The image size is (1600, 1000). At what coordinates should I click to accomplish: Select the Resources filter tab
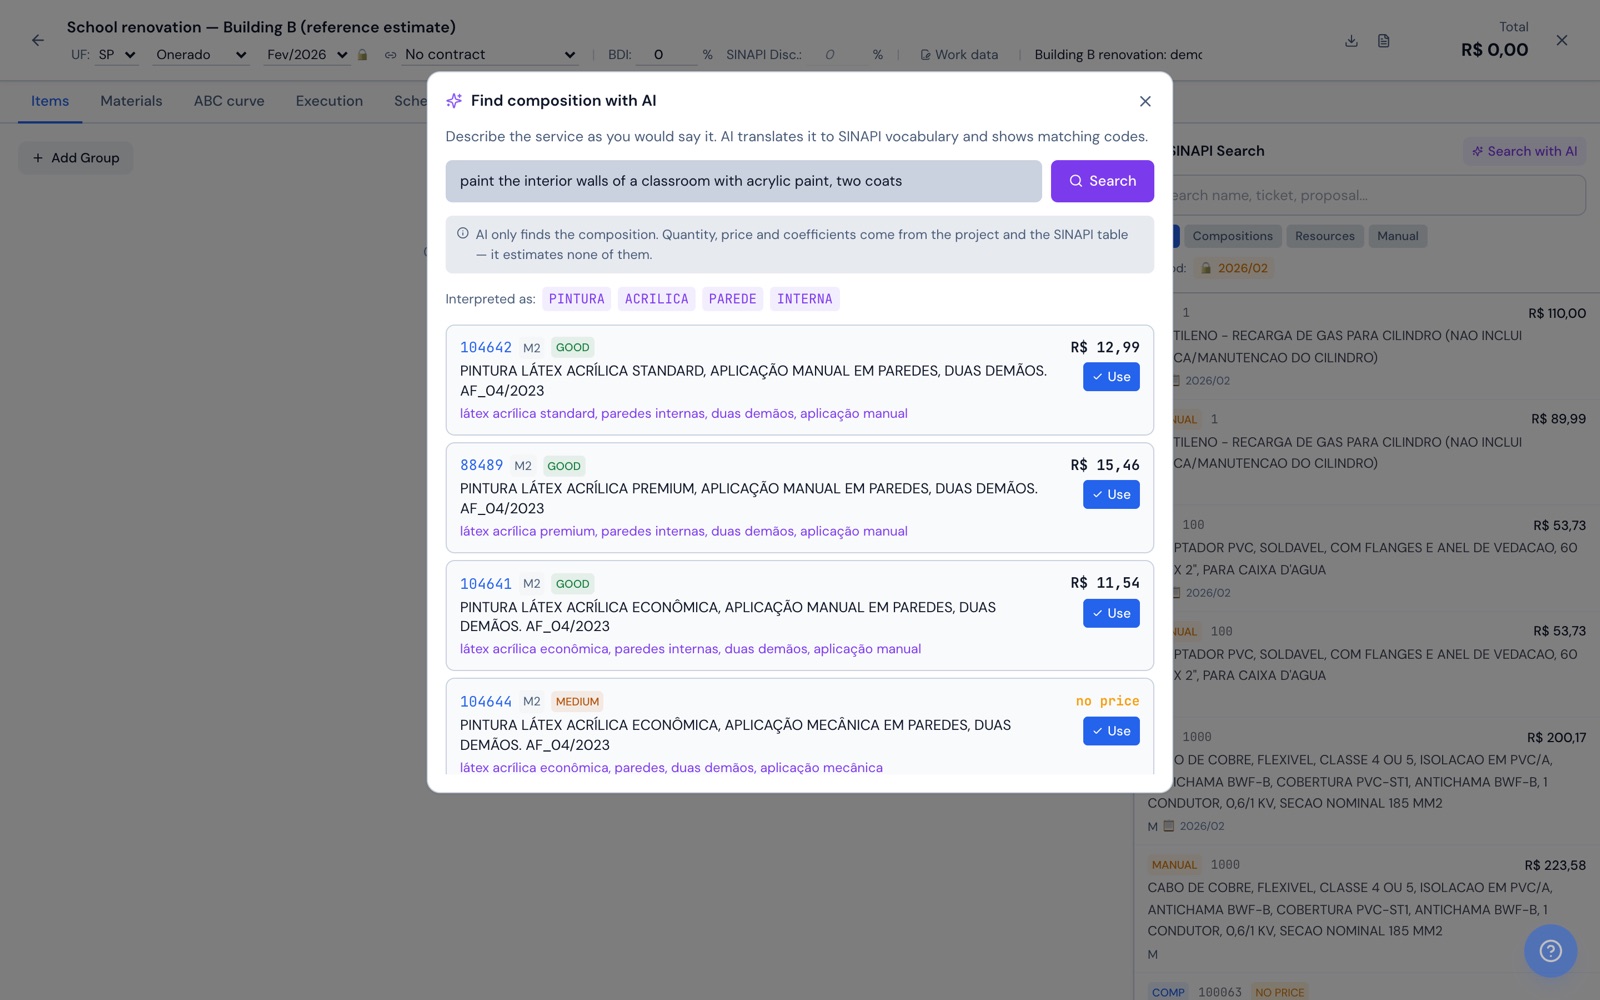pos(1324,236)
